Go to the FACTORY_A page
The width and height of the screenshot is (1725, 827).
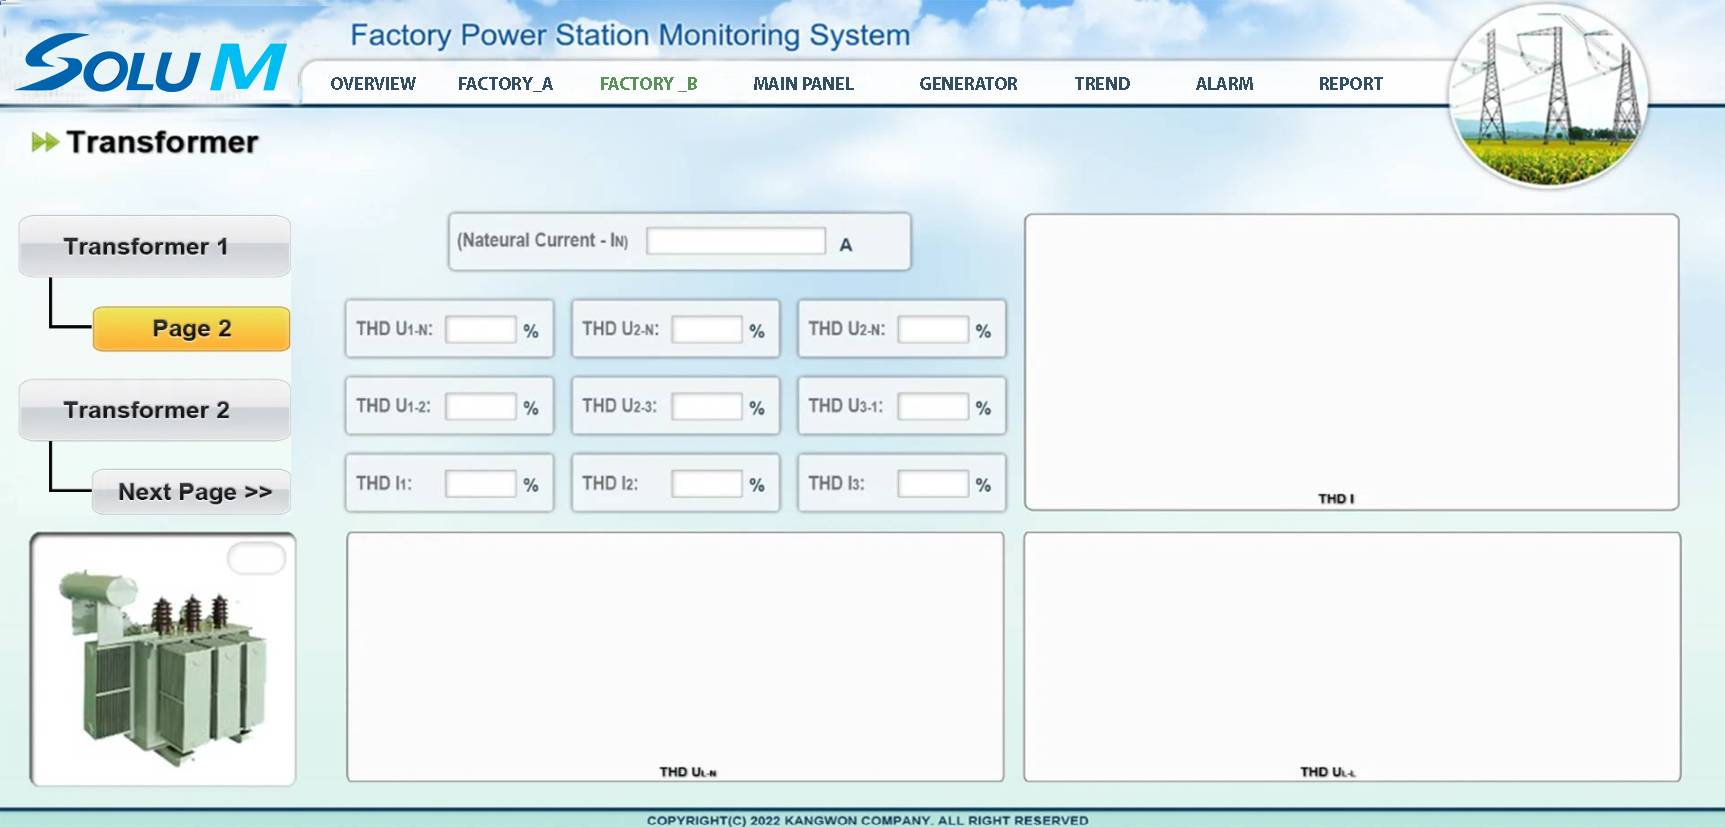coord(505,84)
